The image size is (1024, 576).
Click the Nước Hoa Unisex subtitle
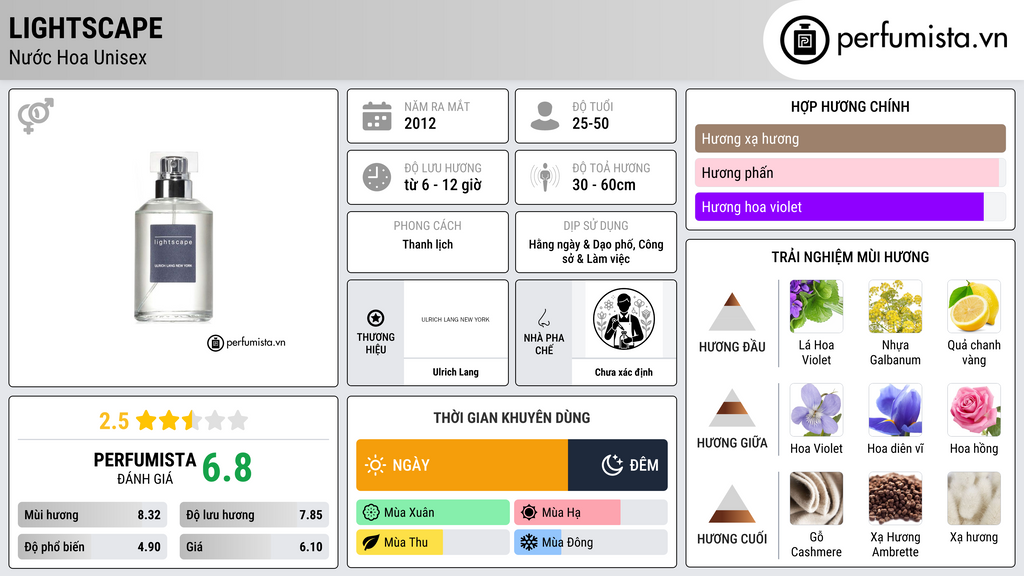78,57
